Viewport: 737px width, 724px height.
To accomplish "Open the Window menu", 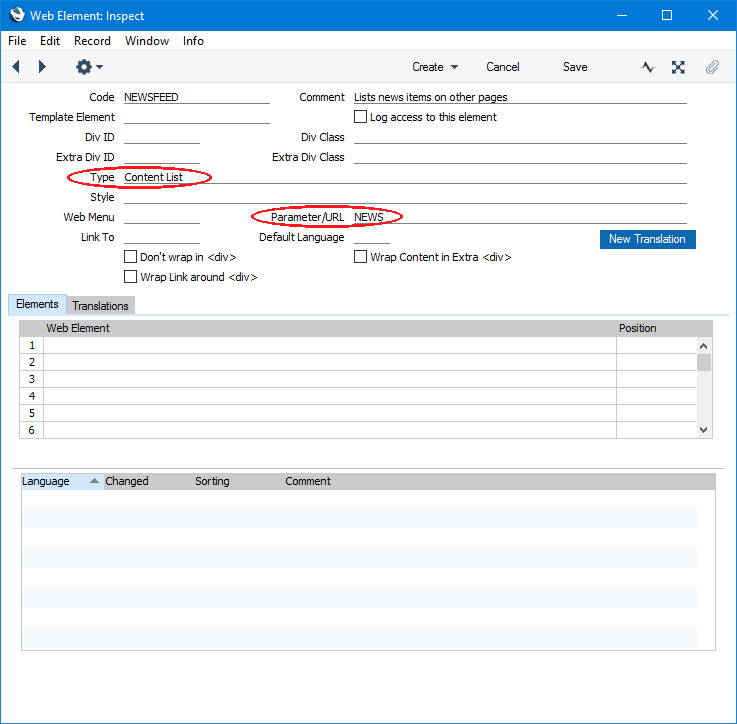I will tap(147, 41).
